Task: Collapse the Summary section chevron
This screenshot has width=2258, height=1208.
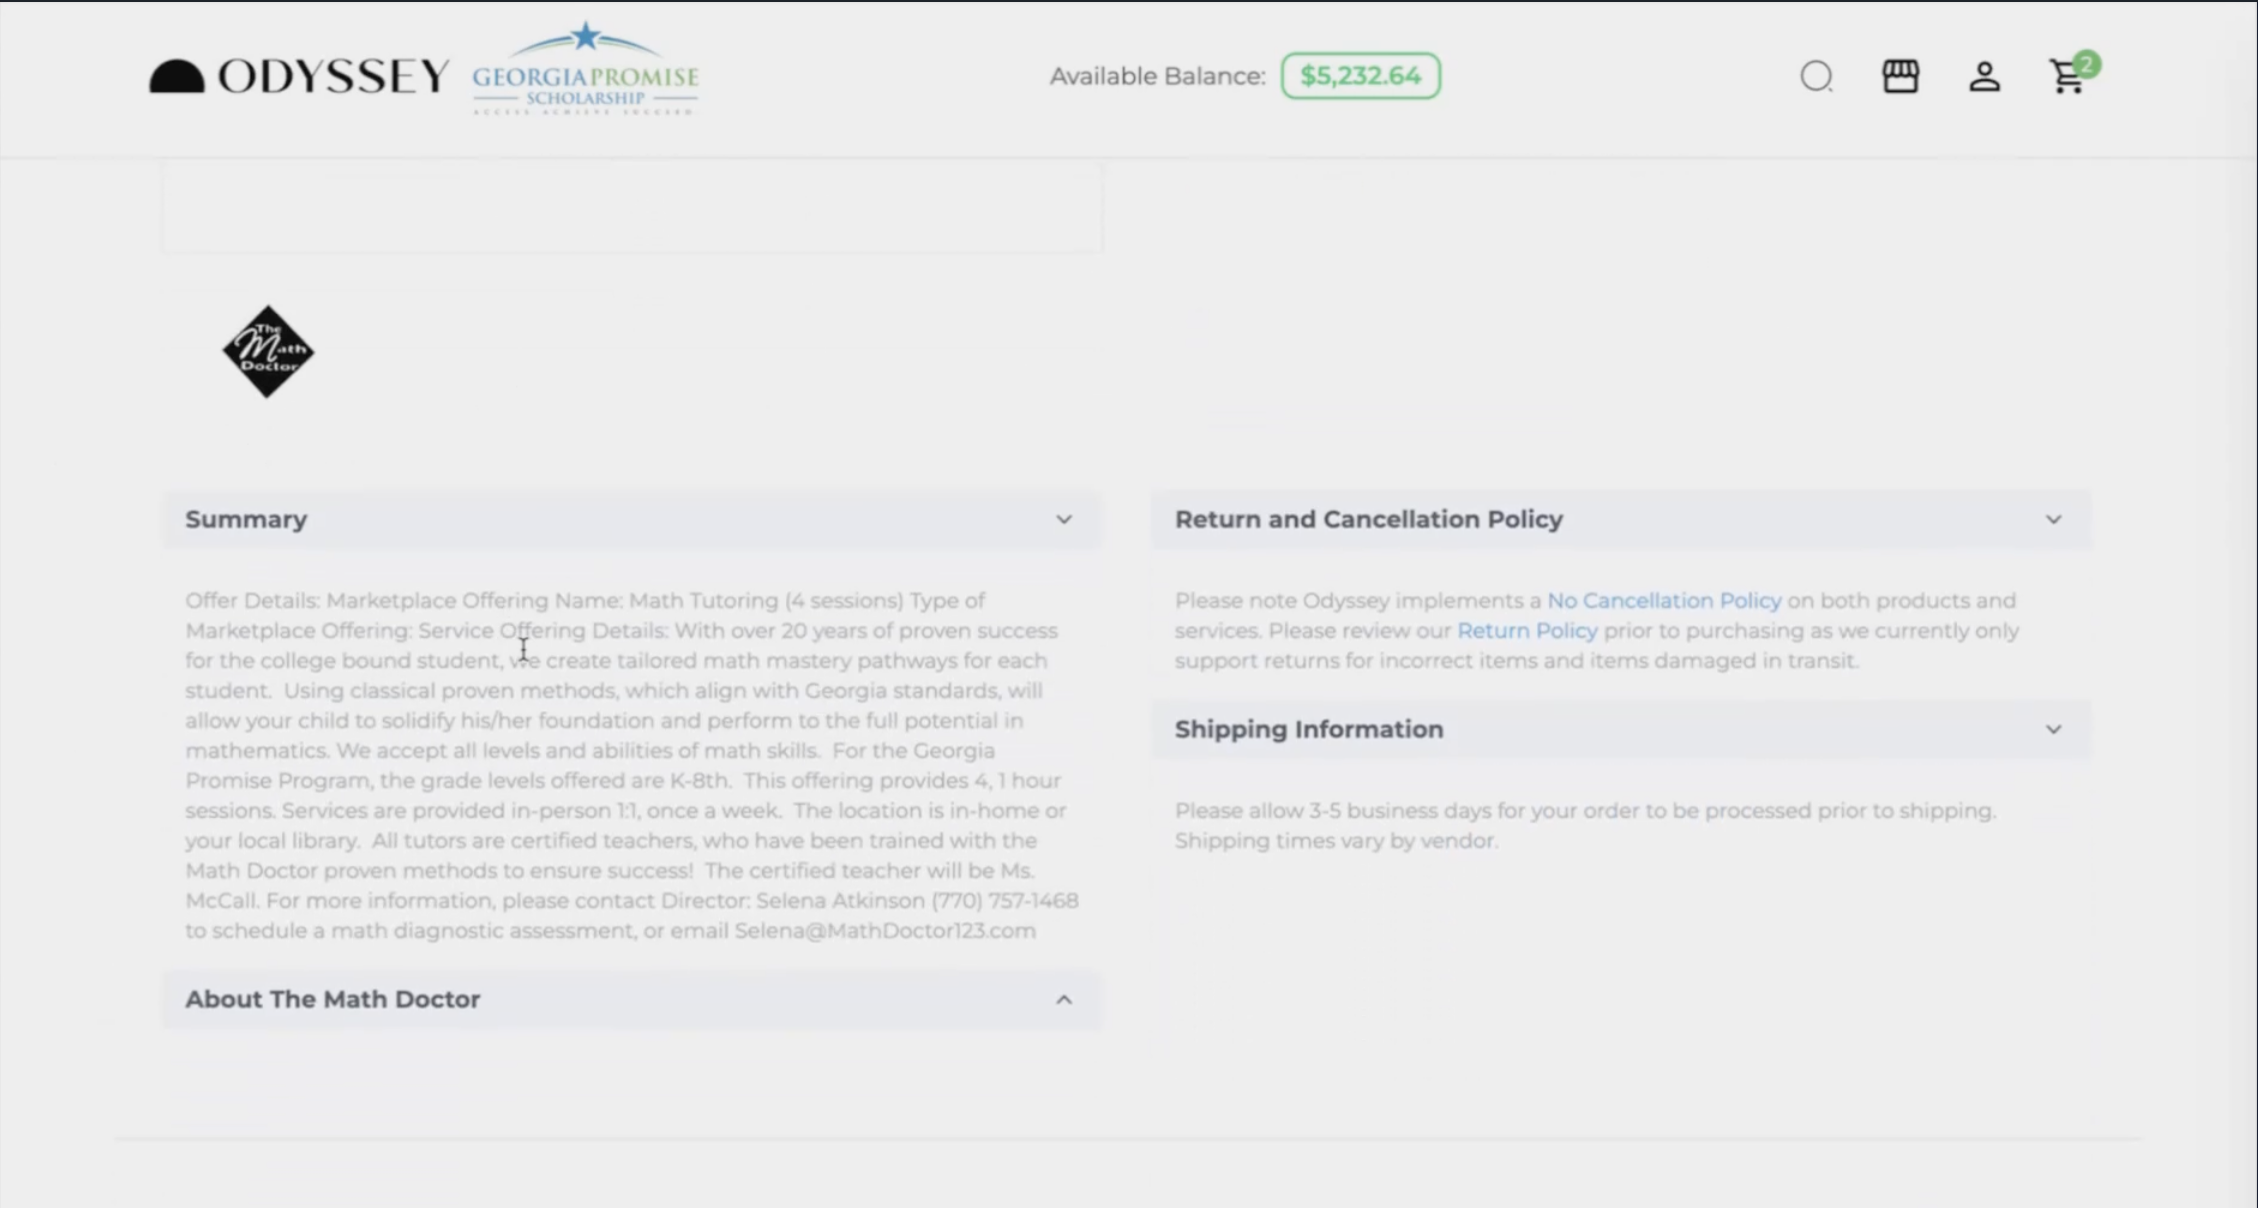Action: (x=1064, y=519)
